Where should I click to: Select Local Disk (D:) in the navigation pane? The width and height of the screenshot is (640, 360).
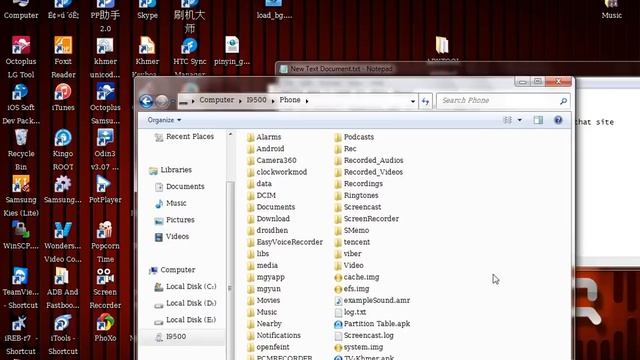pos(185,303)
